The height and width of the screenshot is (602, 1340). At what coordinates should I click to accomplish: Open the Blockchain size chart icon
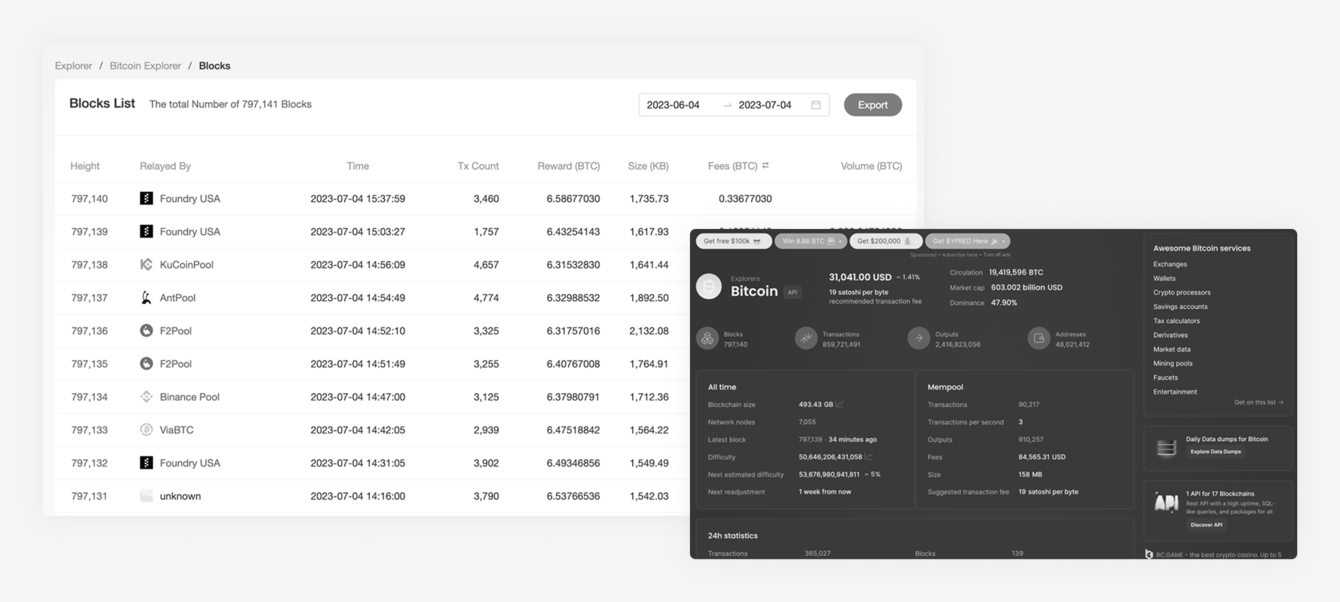[x=840, y=405]
